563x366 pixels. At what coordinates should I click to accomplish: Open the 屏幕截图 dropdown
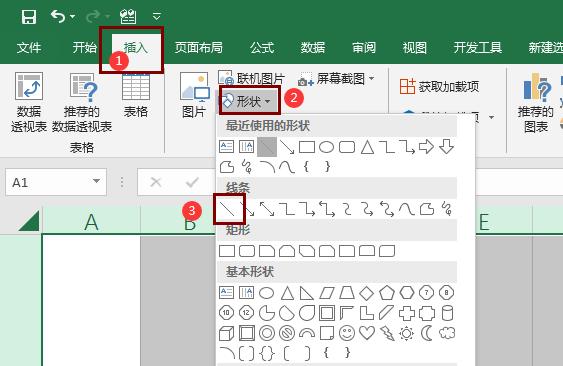pyautogui.click(x=336, y=78)
